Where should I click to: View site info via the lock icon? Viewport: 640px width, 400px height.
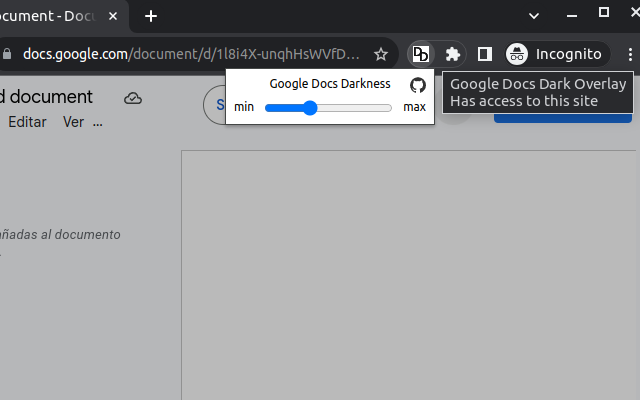pos(7,54)
